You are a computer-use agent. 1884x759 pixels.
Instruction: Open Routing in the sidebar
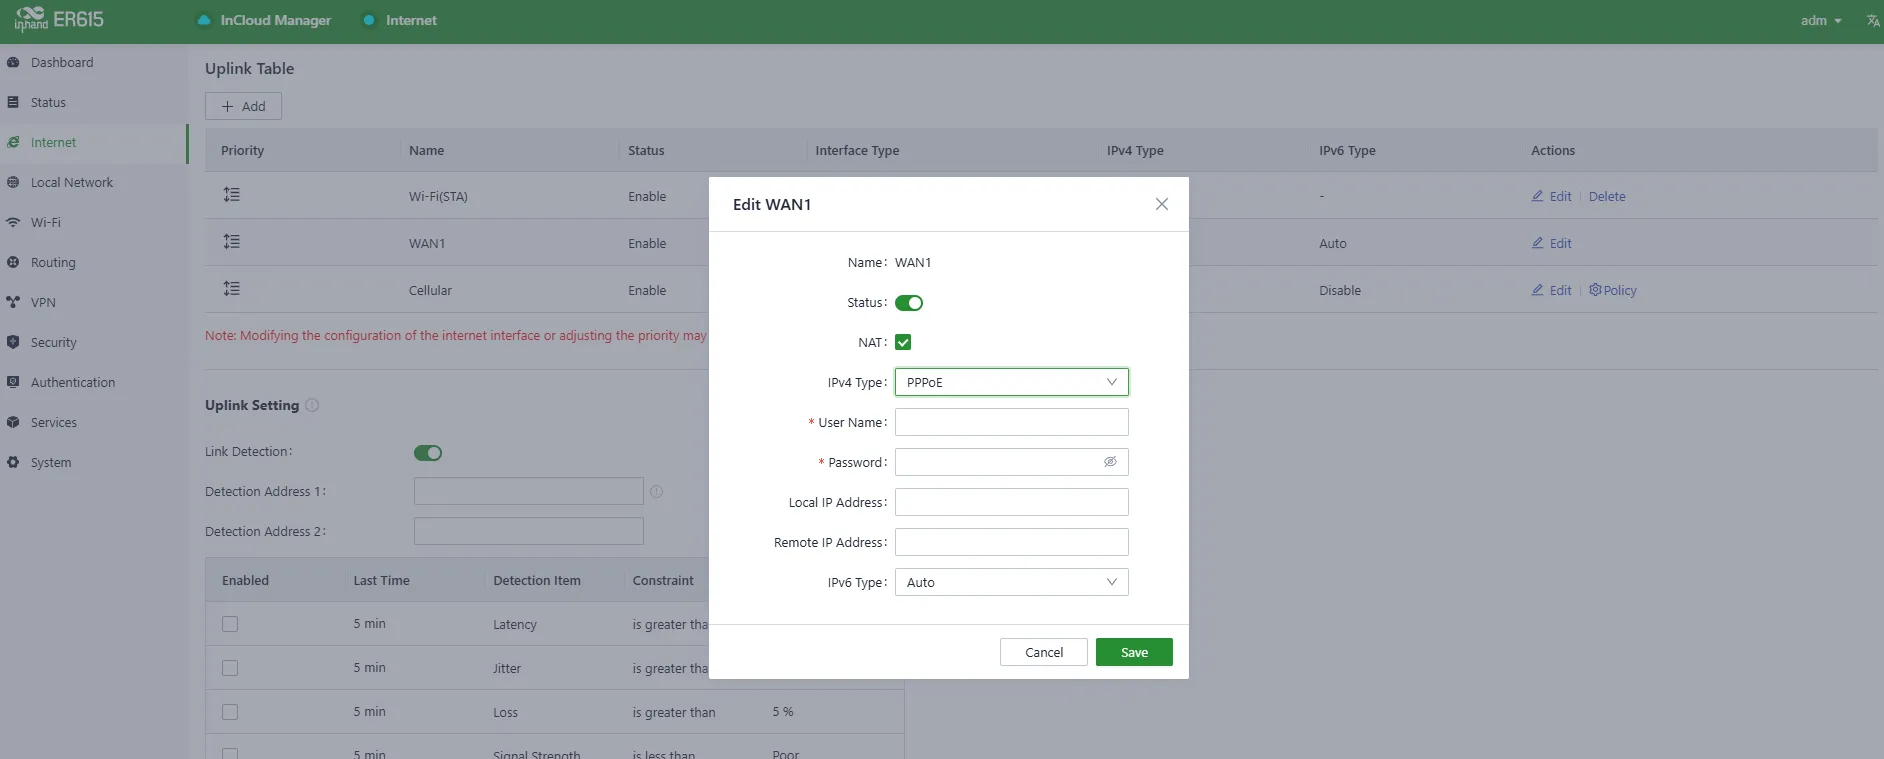pos(94,262)
